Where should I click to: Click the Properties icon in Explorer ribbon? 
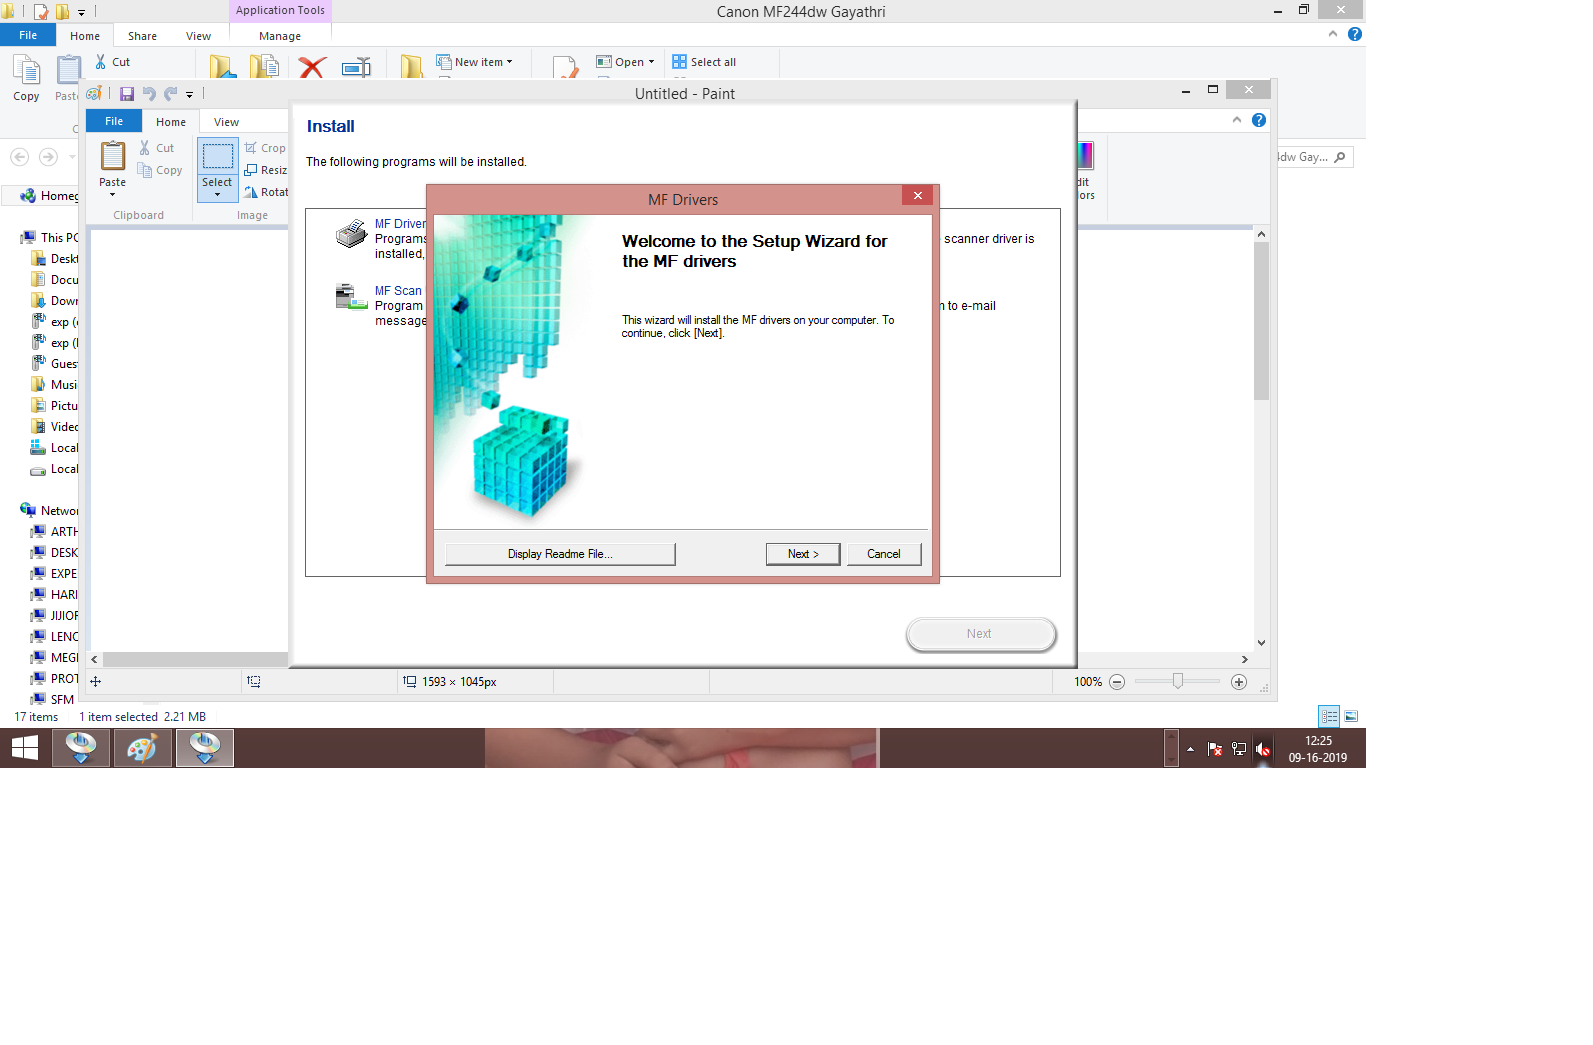[565, 67]
